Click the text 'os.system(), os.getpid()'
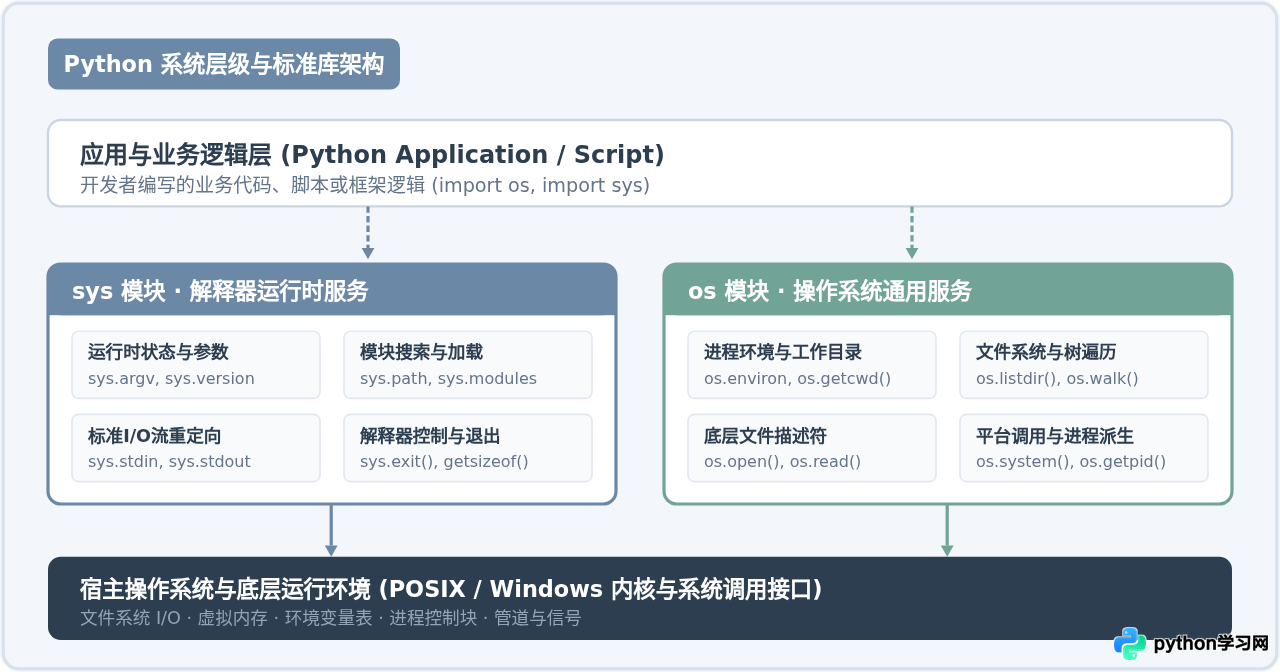The width and height of the screenshot is (1280, 672). [1071, 462]
